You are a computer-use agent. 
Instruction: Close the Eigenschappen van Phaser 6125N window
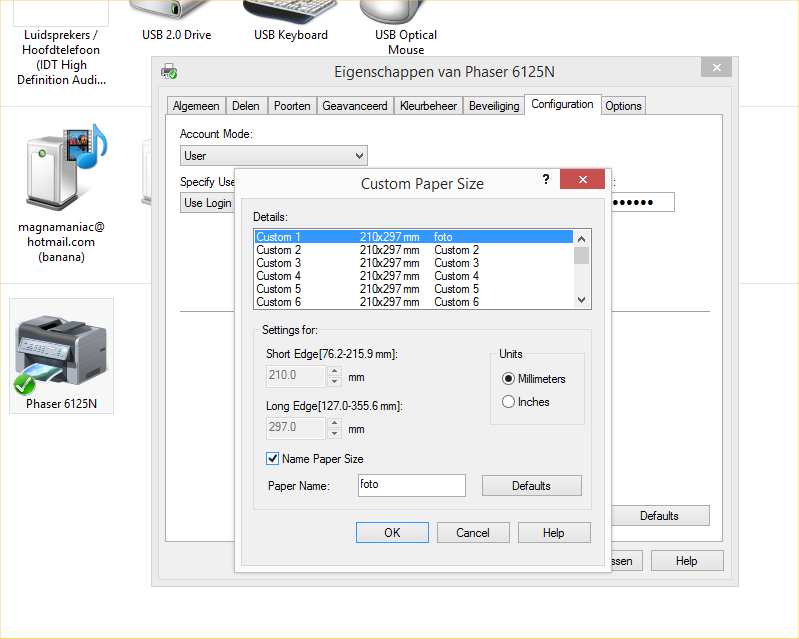click(716, 67)
